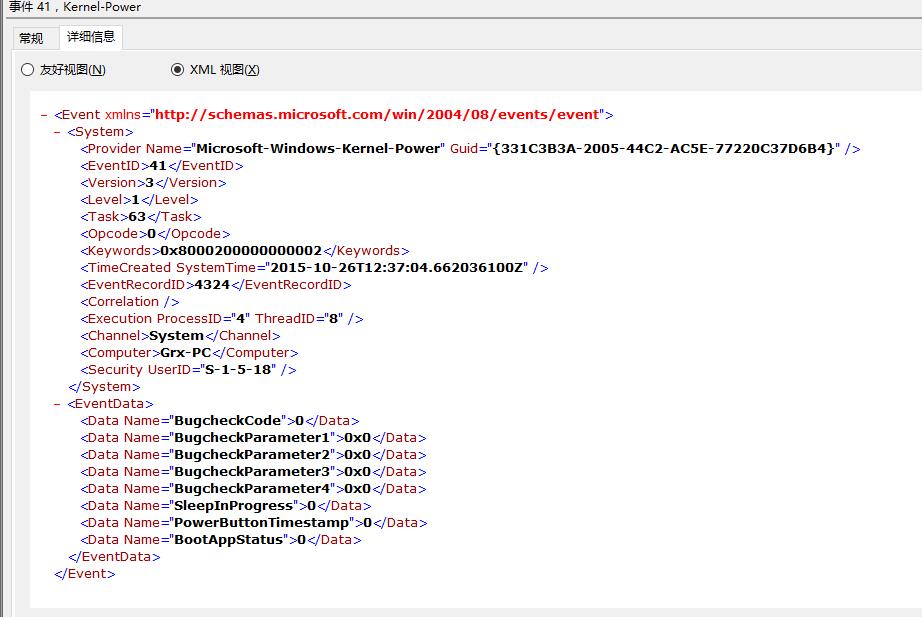This screenshot has height=617, width=922.
Task: Click the PowerButtonTimestamp data line
Action: [254, 523]
